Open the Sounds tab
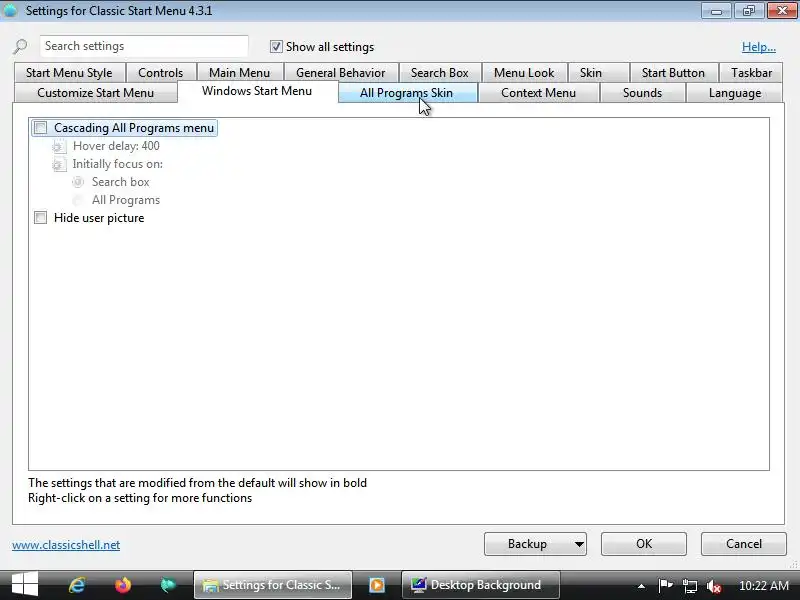The image size is (800, 600). (x=642, y=93)
